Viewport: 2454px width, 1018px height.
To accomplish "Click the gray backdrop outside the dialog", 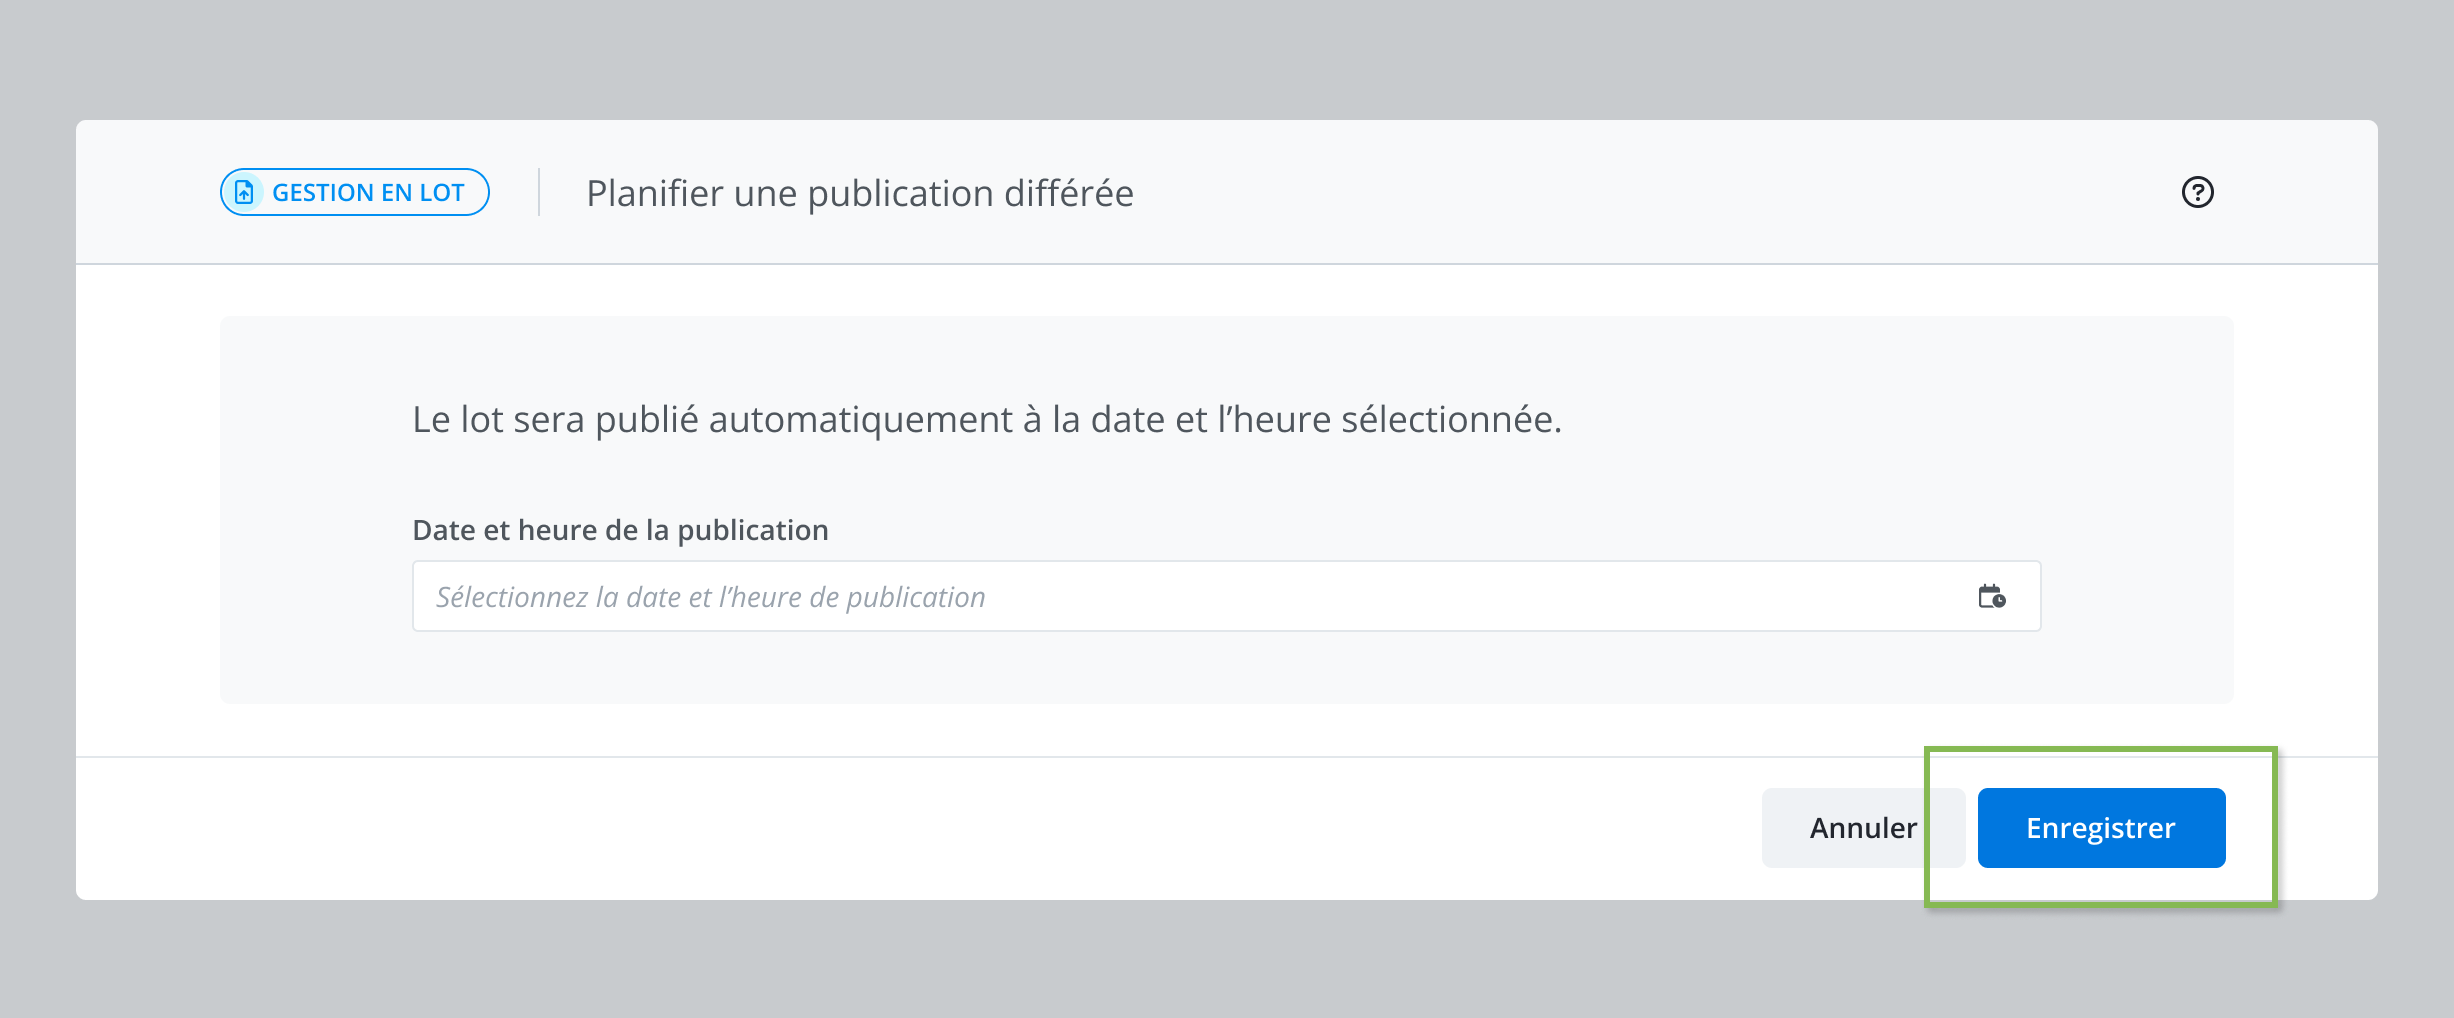I will pos(1226,60).
